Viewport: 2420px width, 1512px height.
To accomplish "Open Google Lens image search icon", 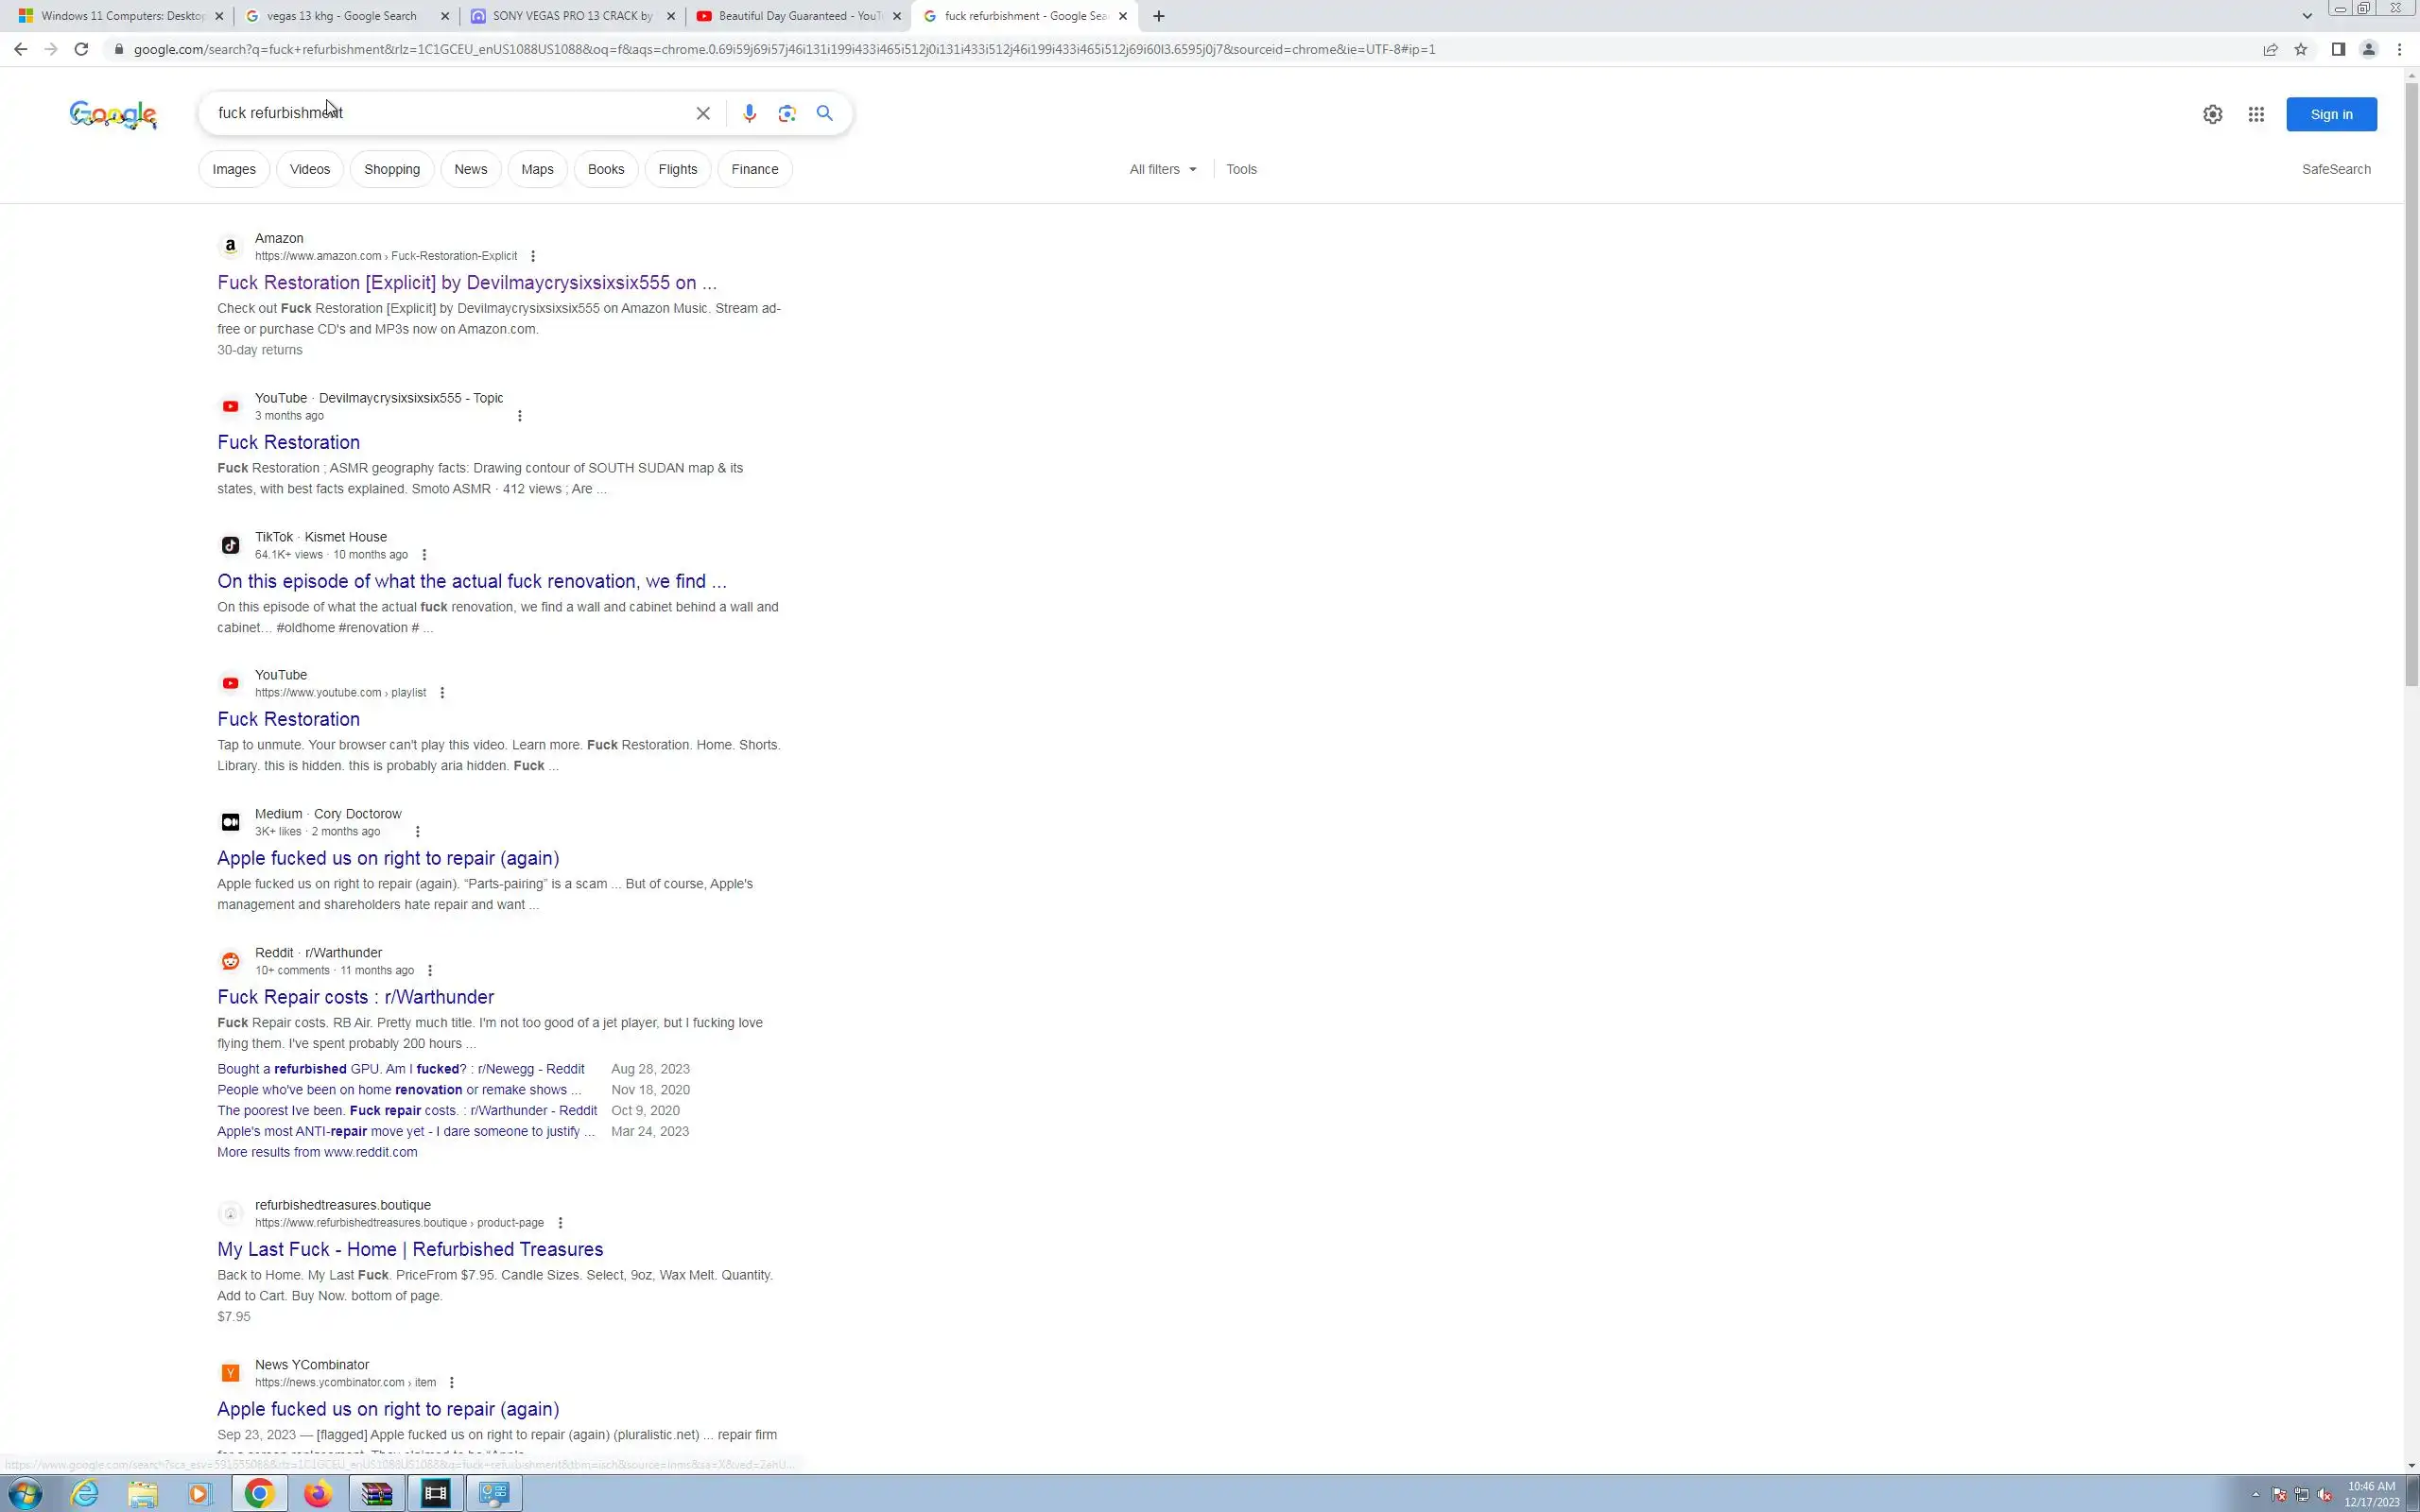I will [787, 114].
